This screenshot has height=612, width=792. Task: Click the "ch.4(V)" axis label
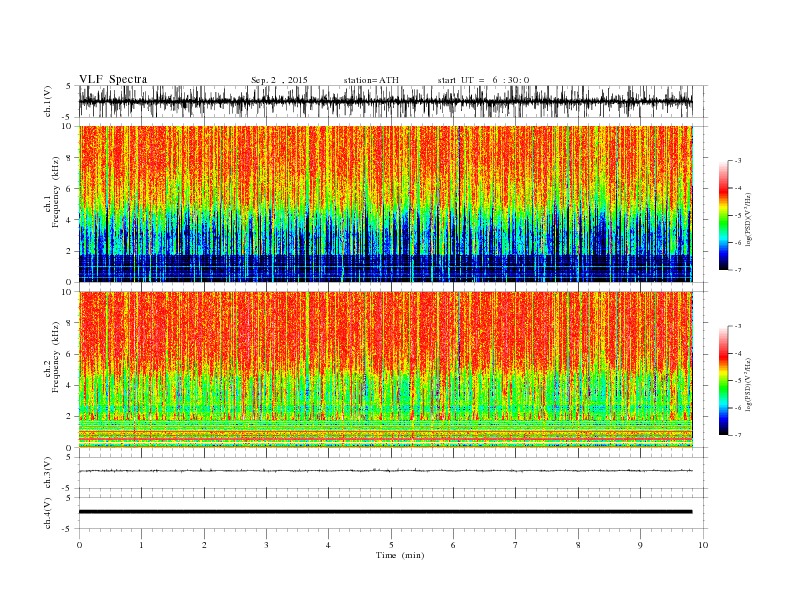[48, 513]
